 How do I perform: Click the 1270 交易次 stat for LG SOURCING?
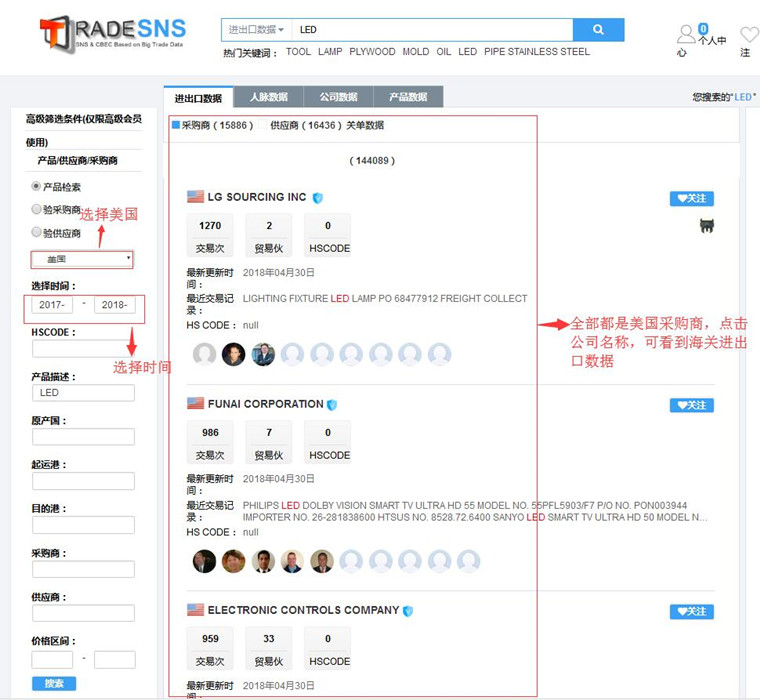(x=210, y=236)
